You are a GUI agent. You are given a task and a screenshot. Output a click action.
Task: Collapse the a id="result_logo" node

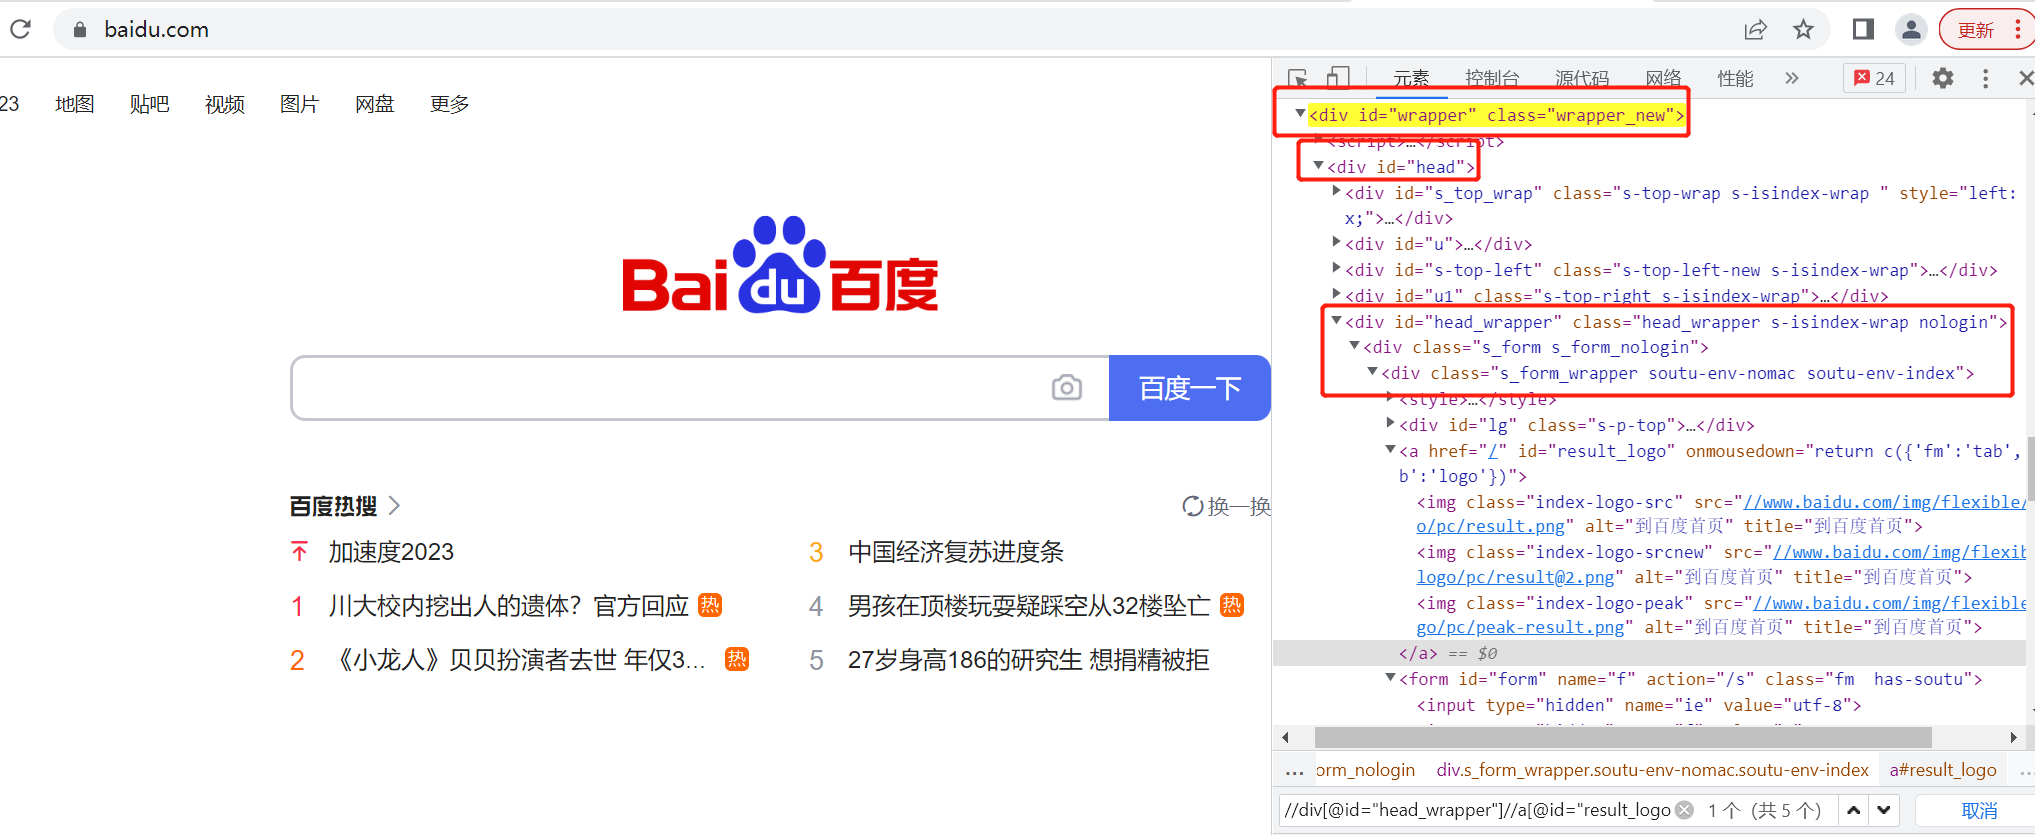point(1390,450)
